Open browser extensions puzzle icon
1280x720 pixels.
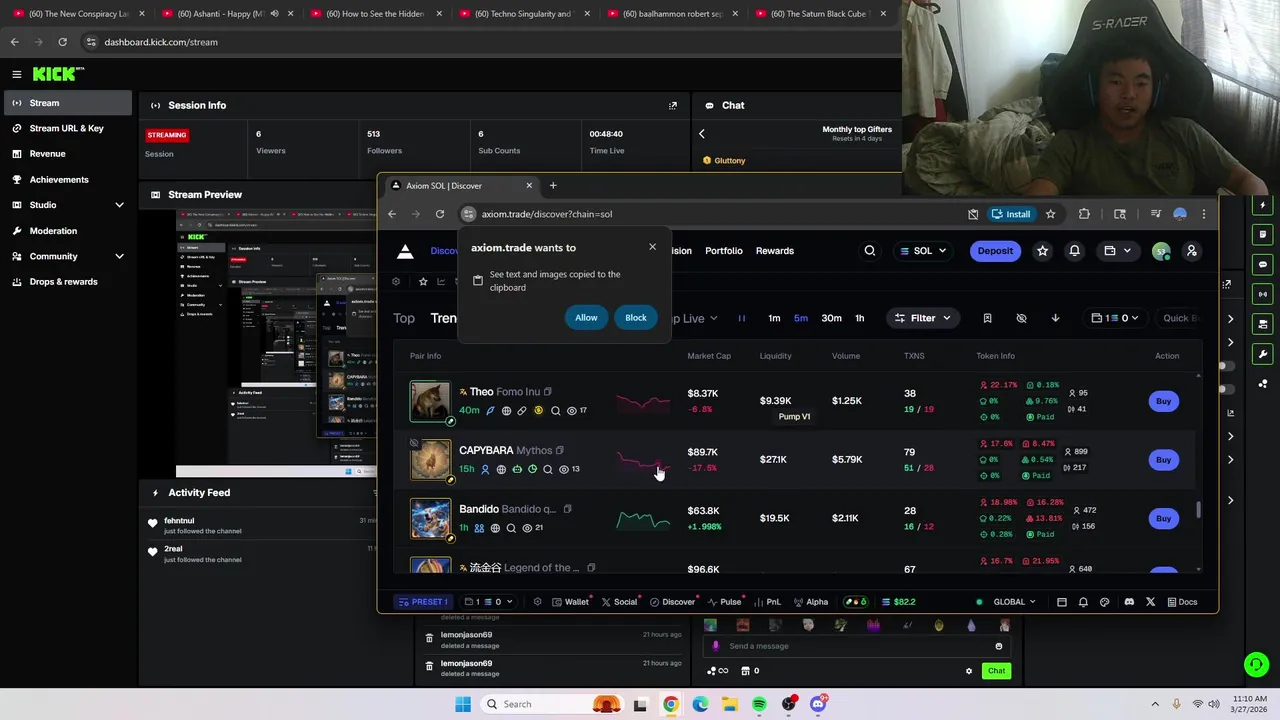point(1084,214)
